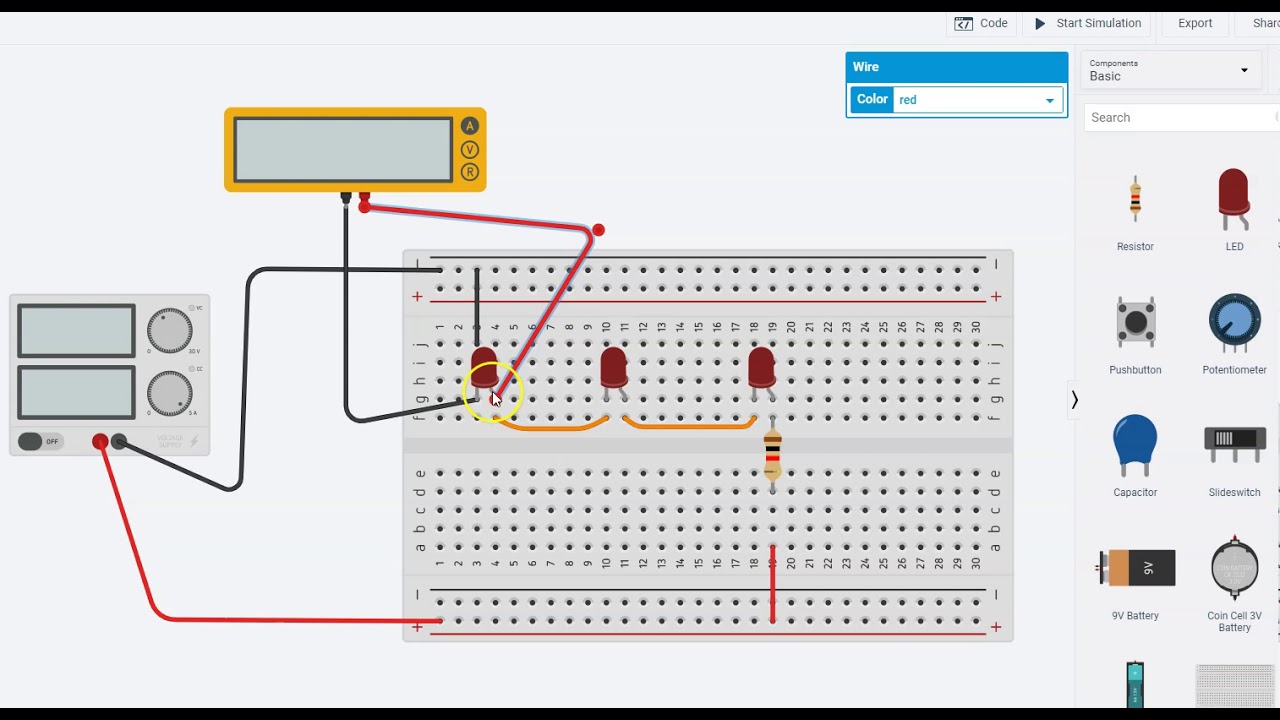The image size is (1280, 720).
Task: Click the power supply current knob
Action: click(x=169, y=393)
